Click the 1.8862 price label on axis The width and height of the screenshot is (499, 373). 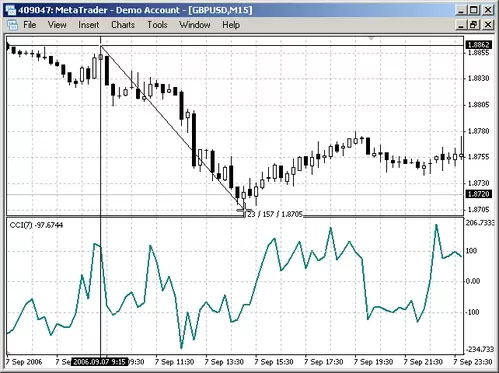click(x=478, y=45)
